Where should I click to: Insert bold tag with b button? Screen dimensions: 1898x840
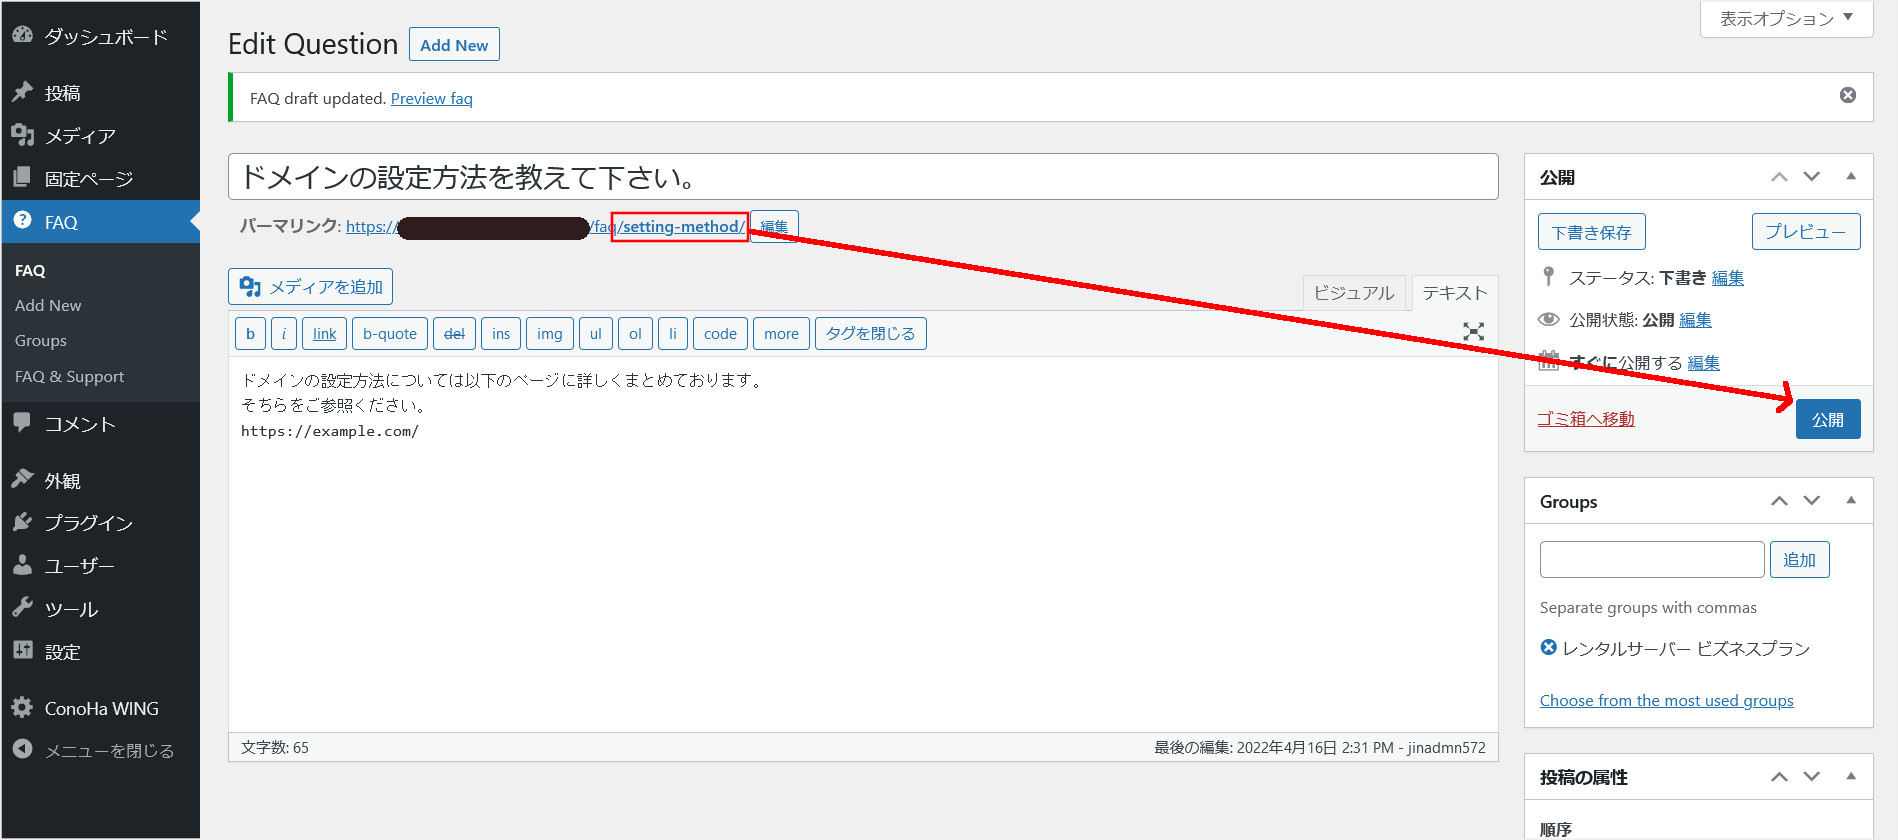click(250, 334)
